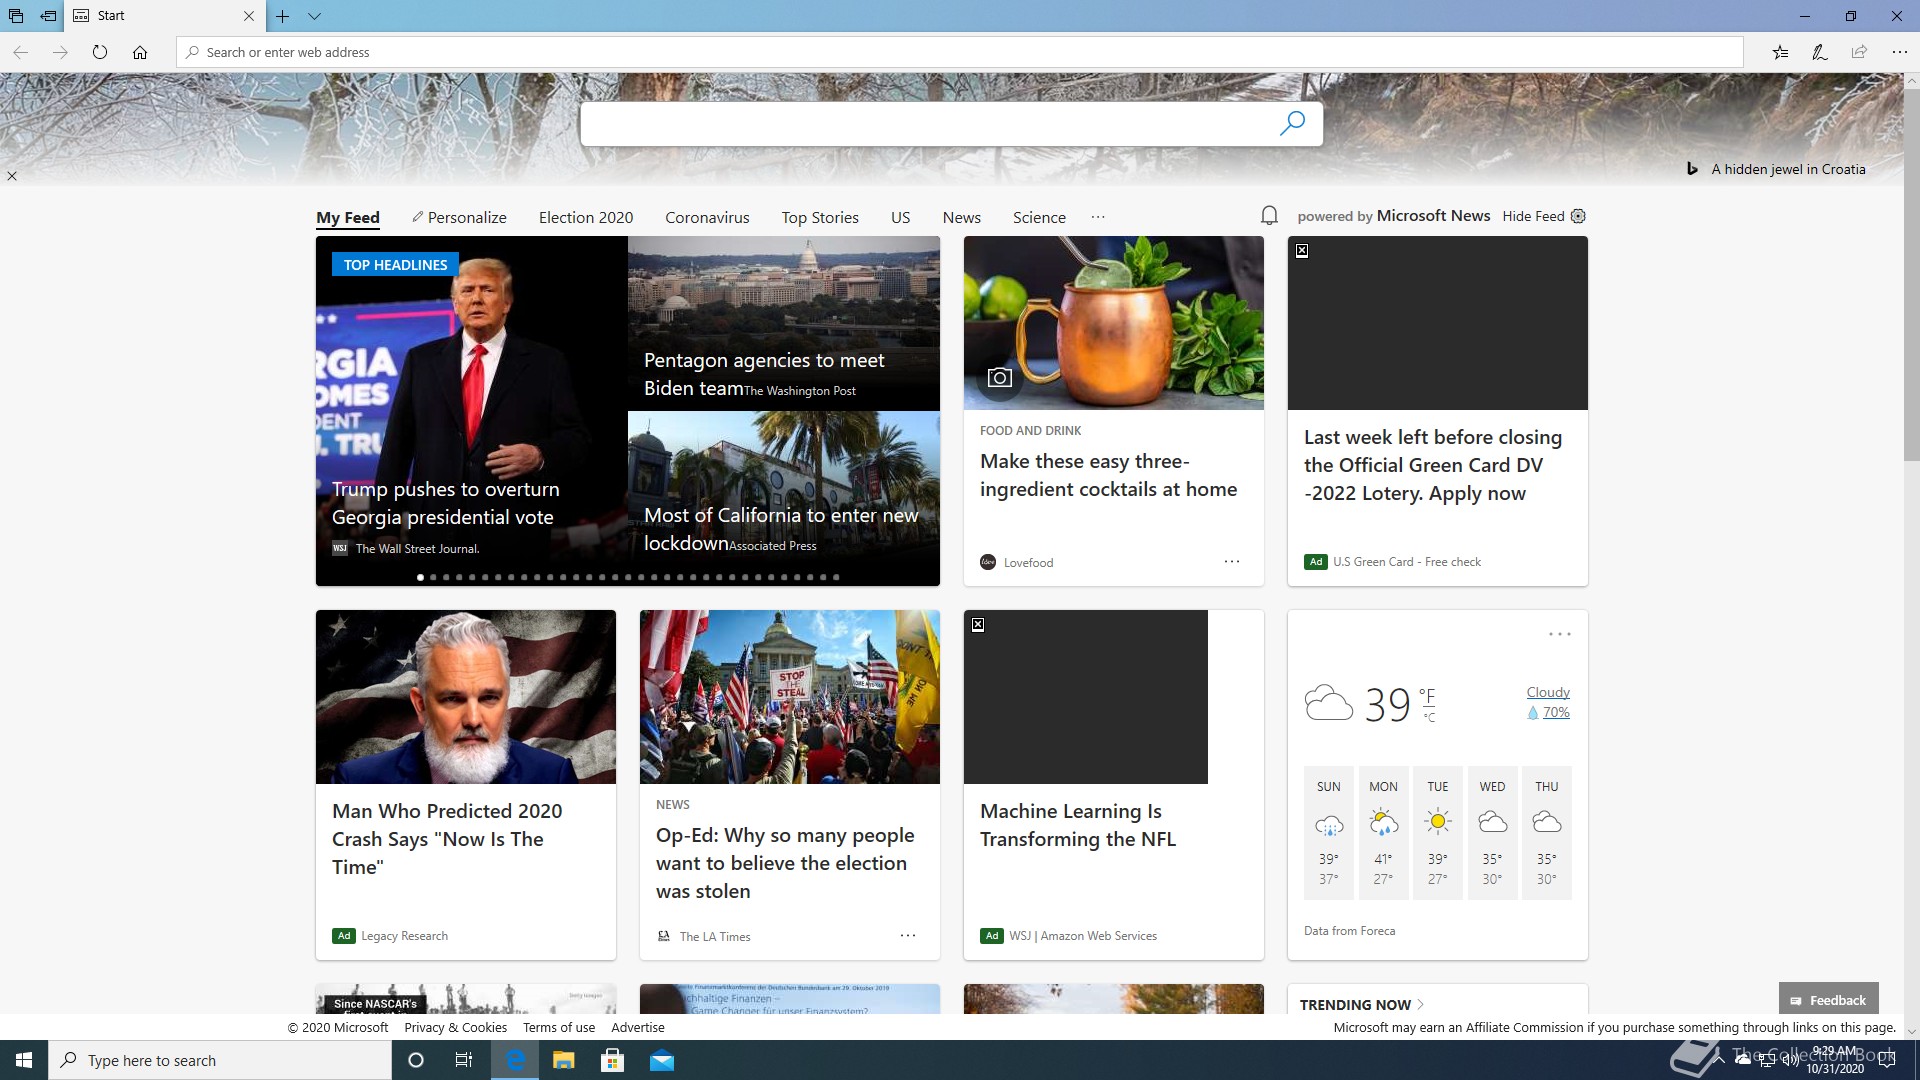Viewport: 1920px width, 1080px height.
Task: Open File Explorer from taskbar
Action: pyautogui.click(x=563, y=1060)
